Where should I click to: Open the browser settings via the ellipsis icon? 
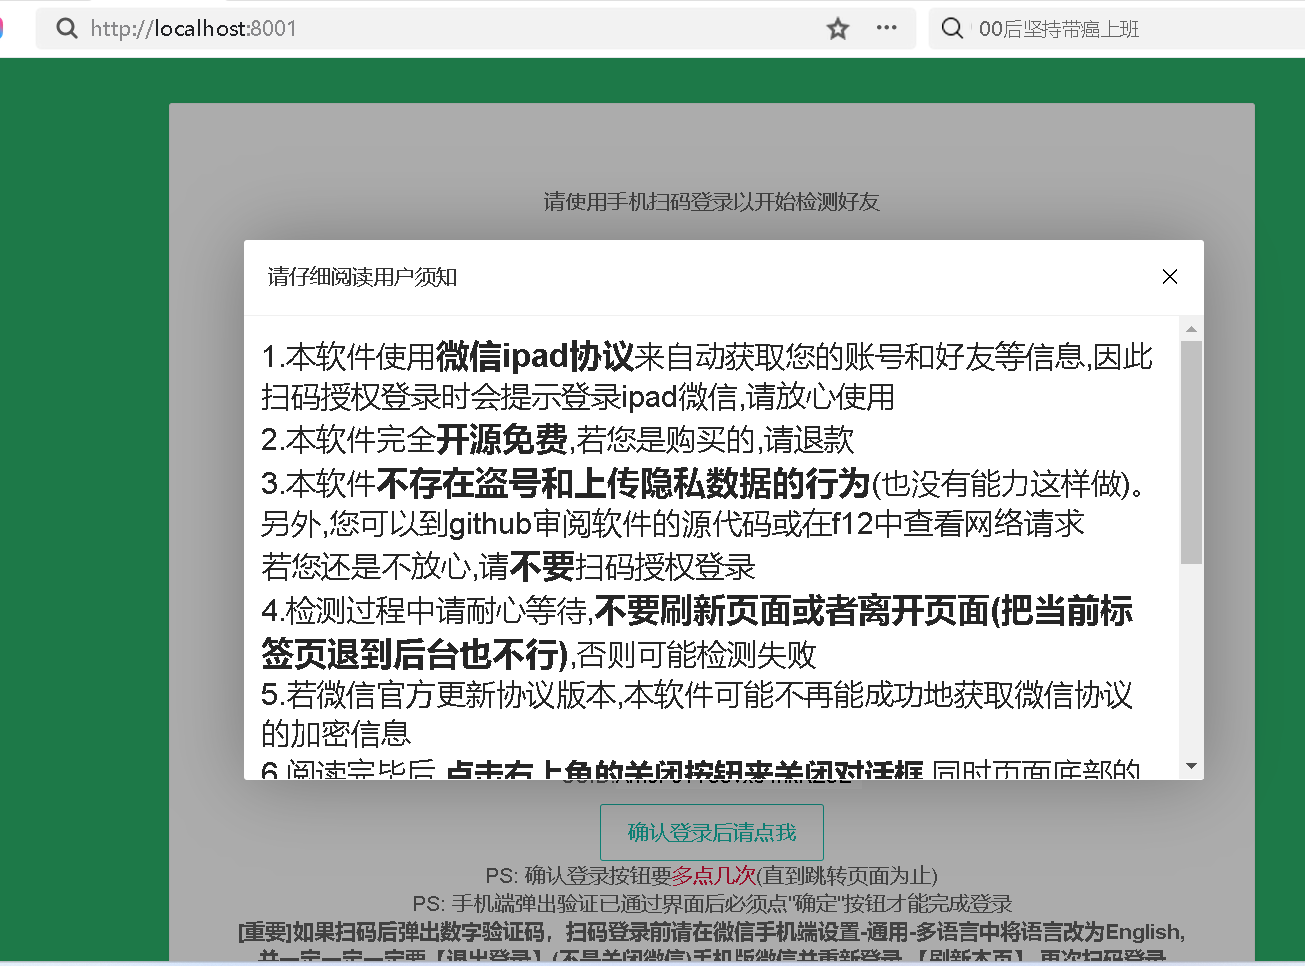click(x=886, y=28)
